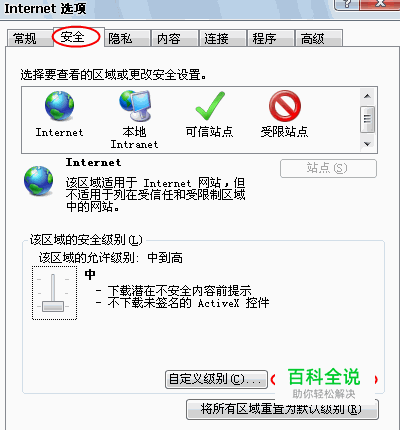Click the 自定义级别(C)... button
This screenshot has width=400, height=430.
point(216,379)
